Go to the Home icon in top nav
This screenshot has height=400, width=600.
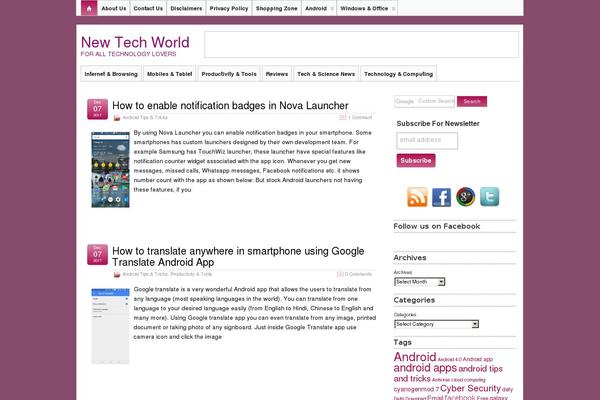[89, 8]
